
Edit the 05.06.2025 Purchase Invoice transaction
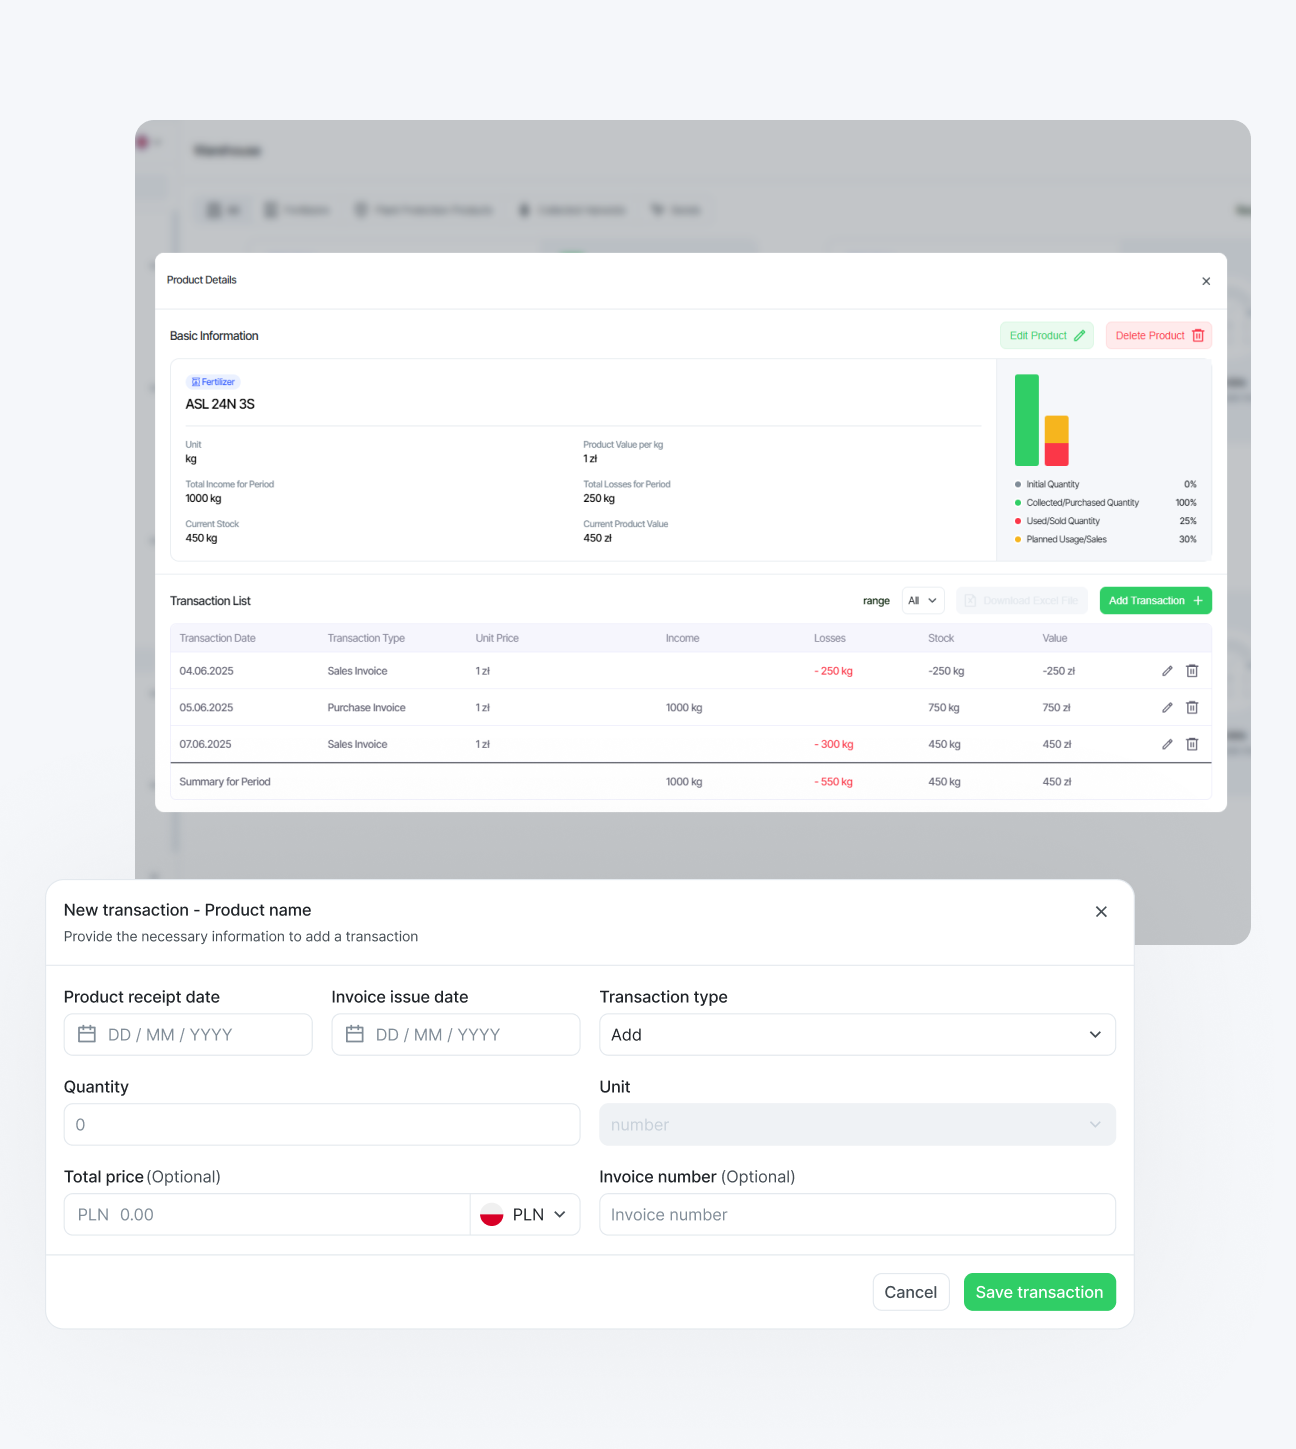pos(1167,707)
